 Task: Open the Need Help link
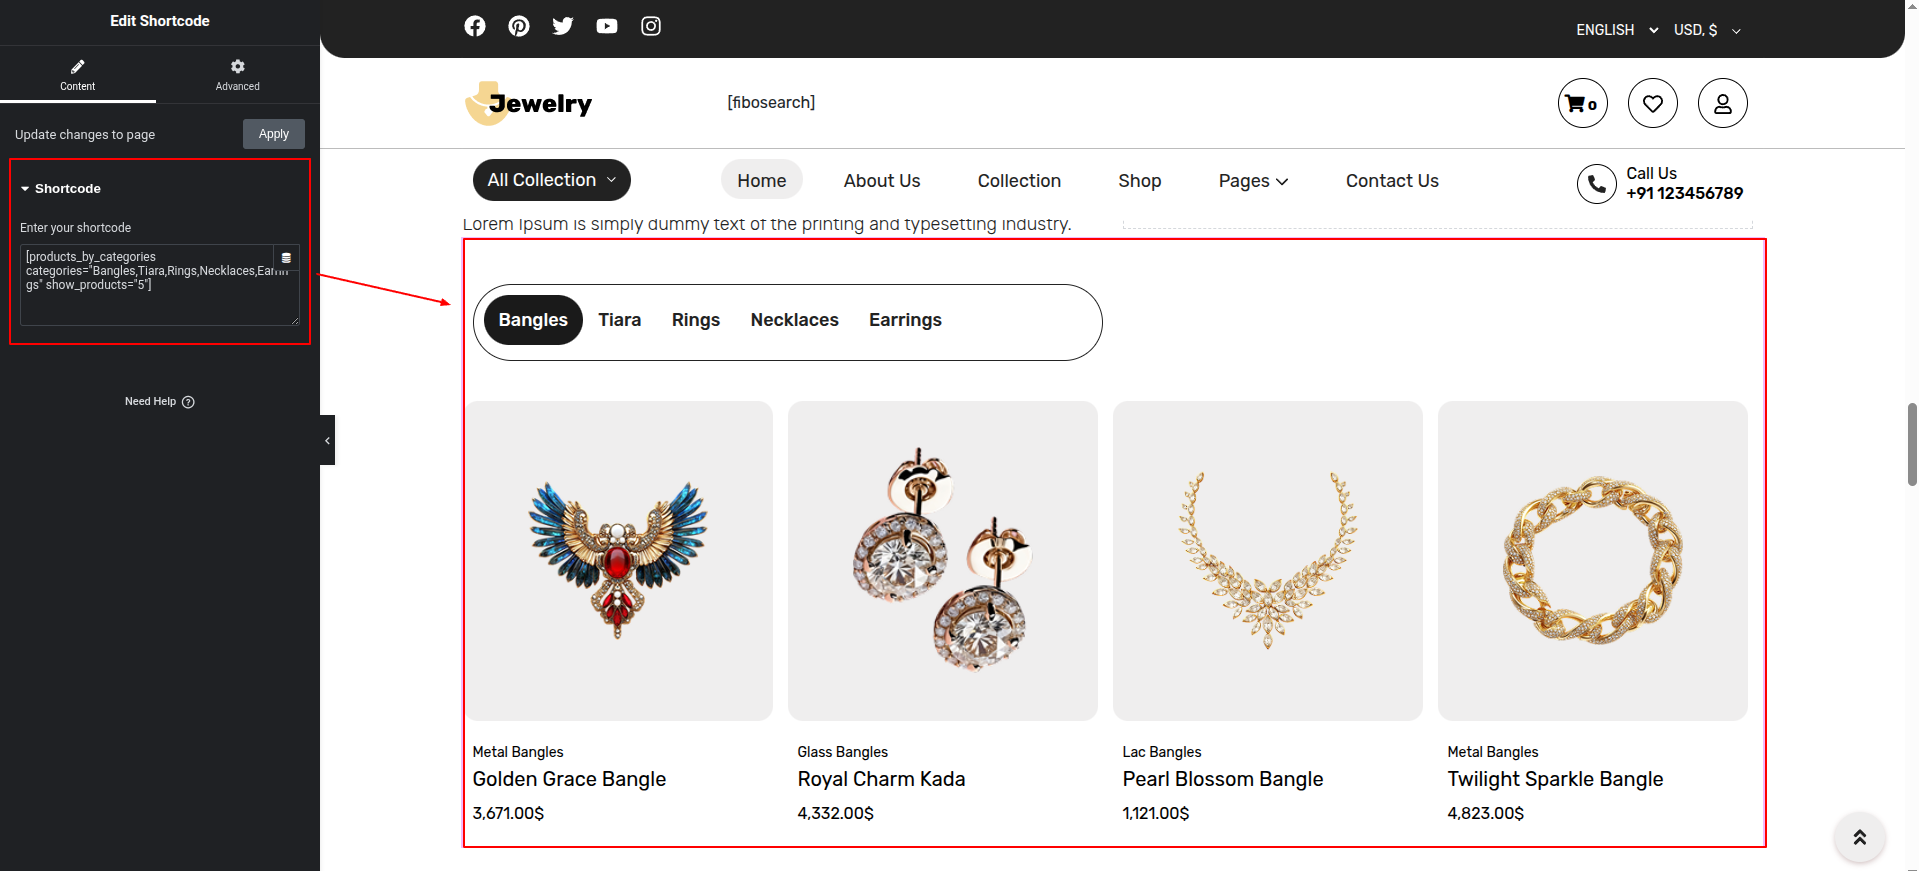[x=159, y=401]
